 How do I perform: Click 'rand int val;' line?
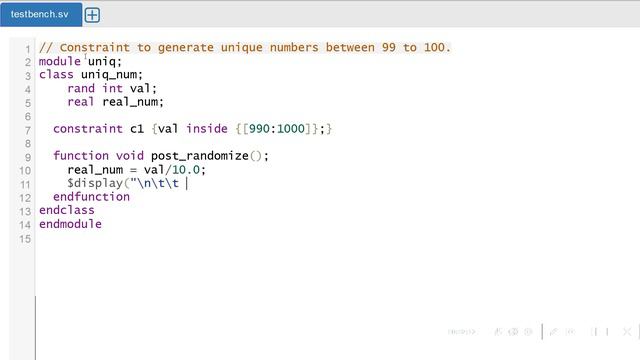click(112, 88)
